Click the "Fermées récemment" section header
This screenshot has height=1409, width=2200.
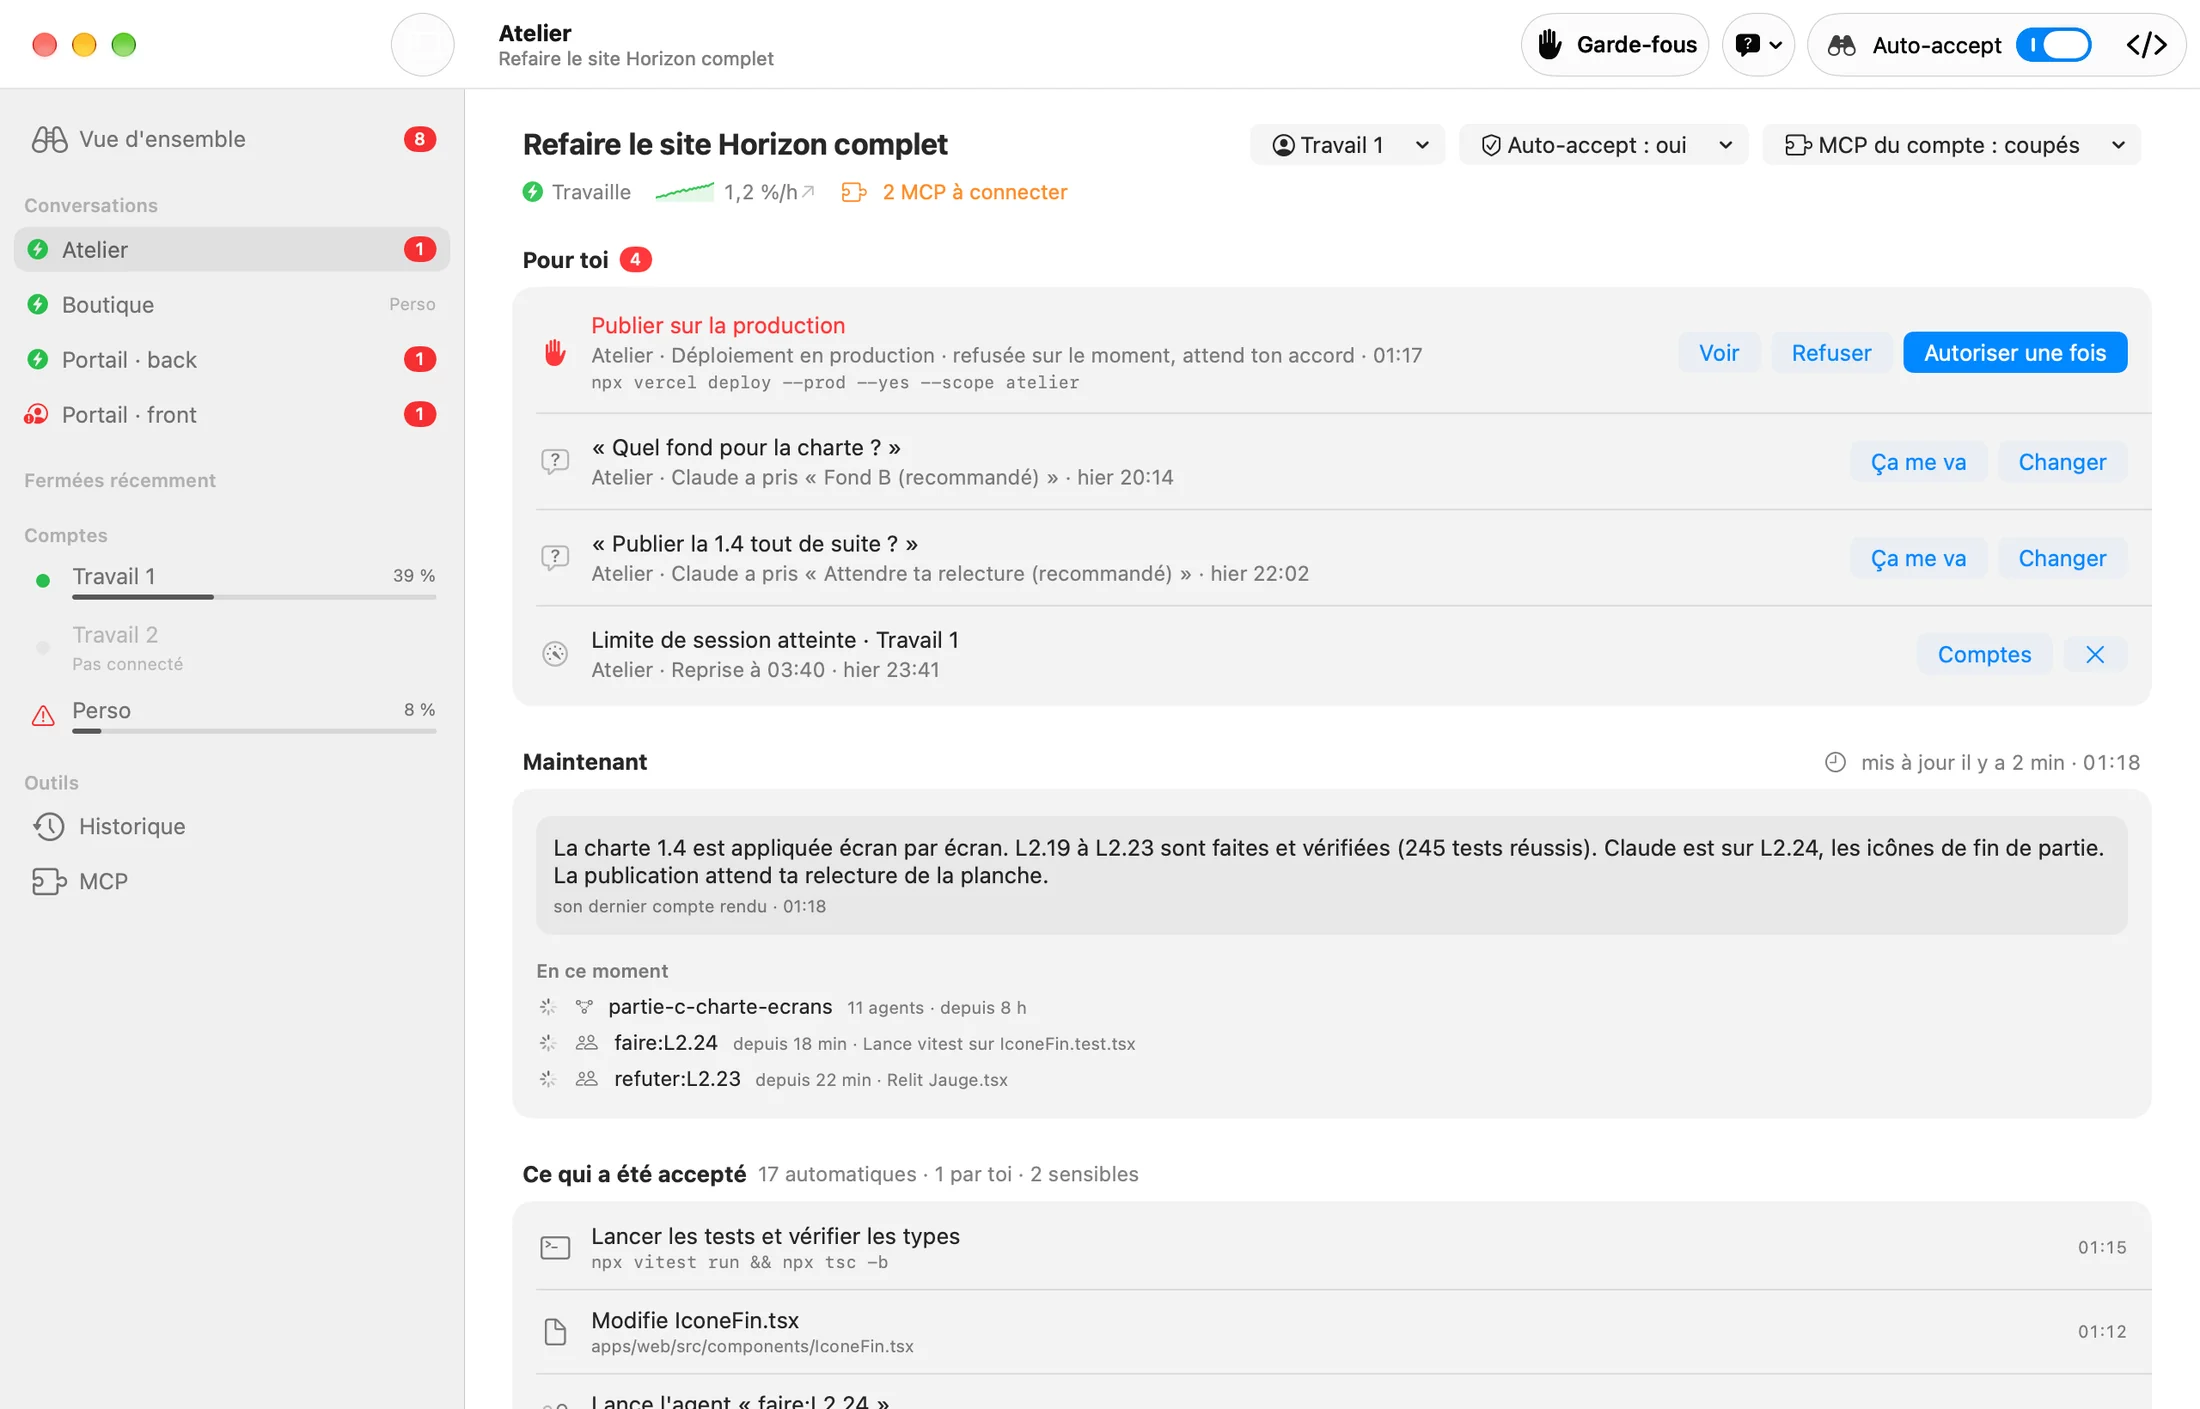[120, 480]
